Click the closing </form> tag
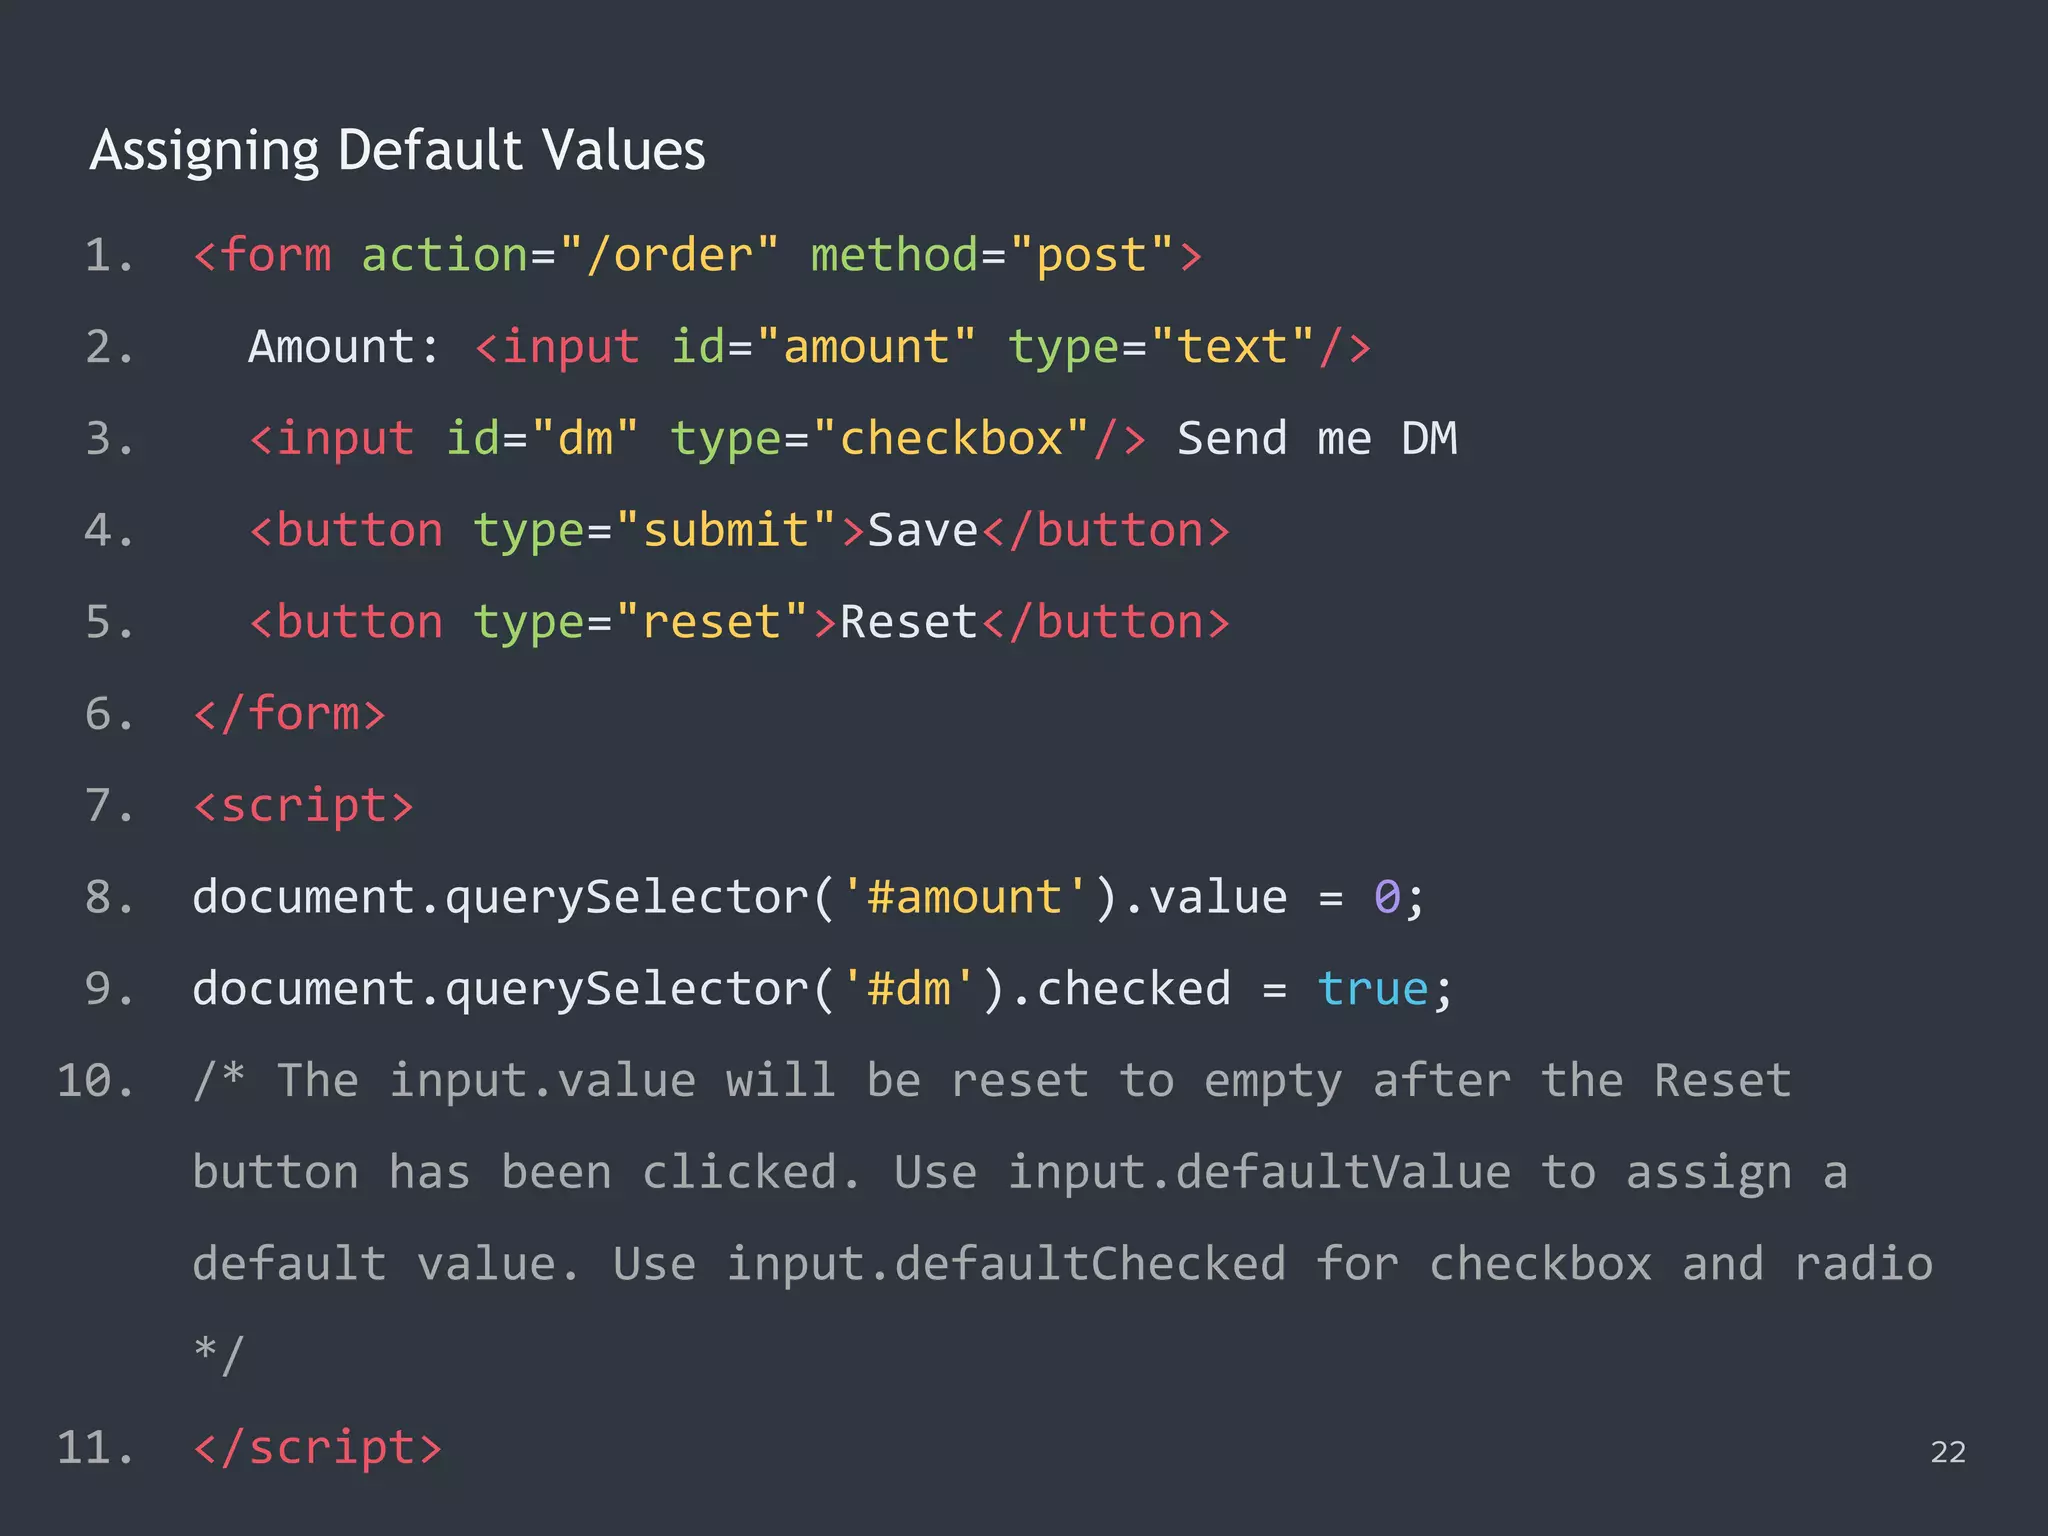Viewport: 2048px width, 1536px height. 289,714
